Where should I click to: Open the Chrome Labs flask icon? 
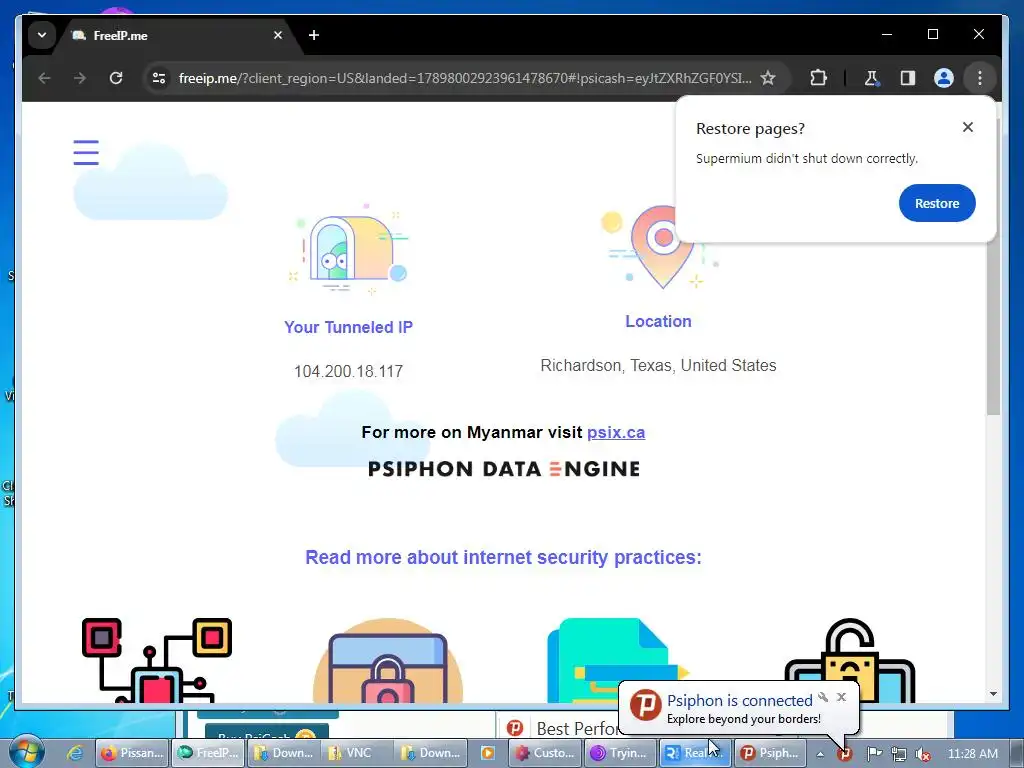(x=871, y=78)
